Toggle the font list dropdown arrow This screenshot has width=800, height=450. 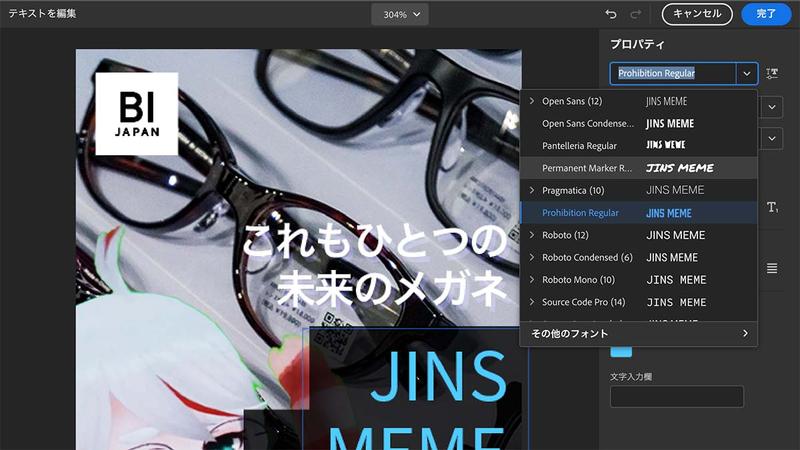(747, 73)
